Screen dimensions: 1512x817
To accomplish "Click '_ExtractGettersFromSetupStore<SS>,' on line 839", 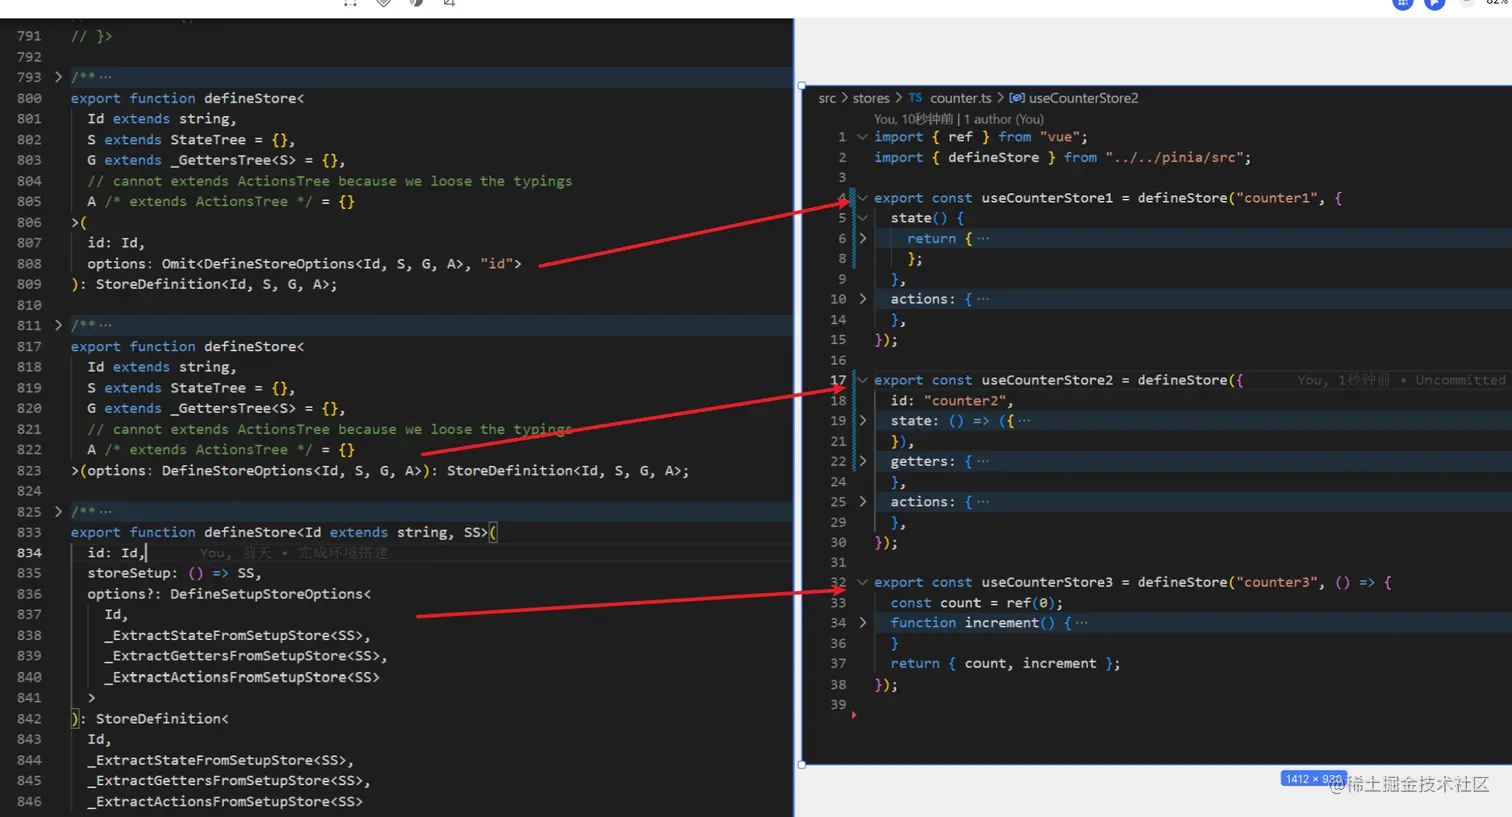I will coord(245,656).
